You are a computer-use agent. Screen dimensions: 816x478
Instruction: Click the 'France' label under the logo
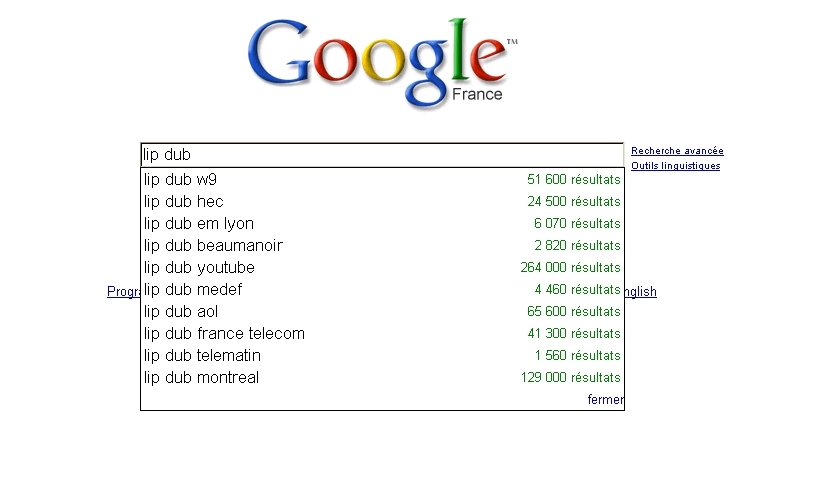(477, 95)
